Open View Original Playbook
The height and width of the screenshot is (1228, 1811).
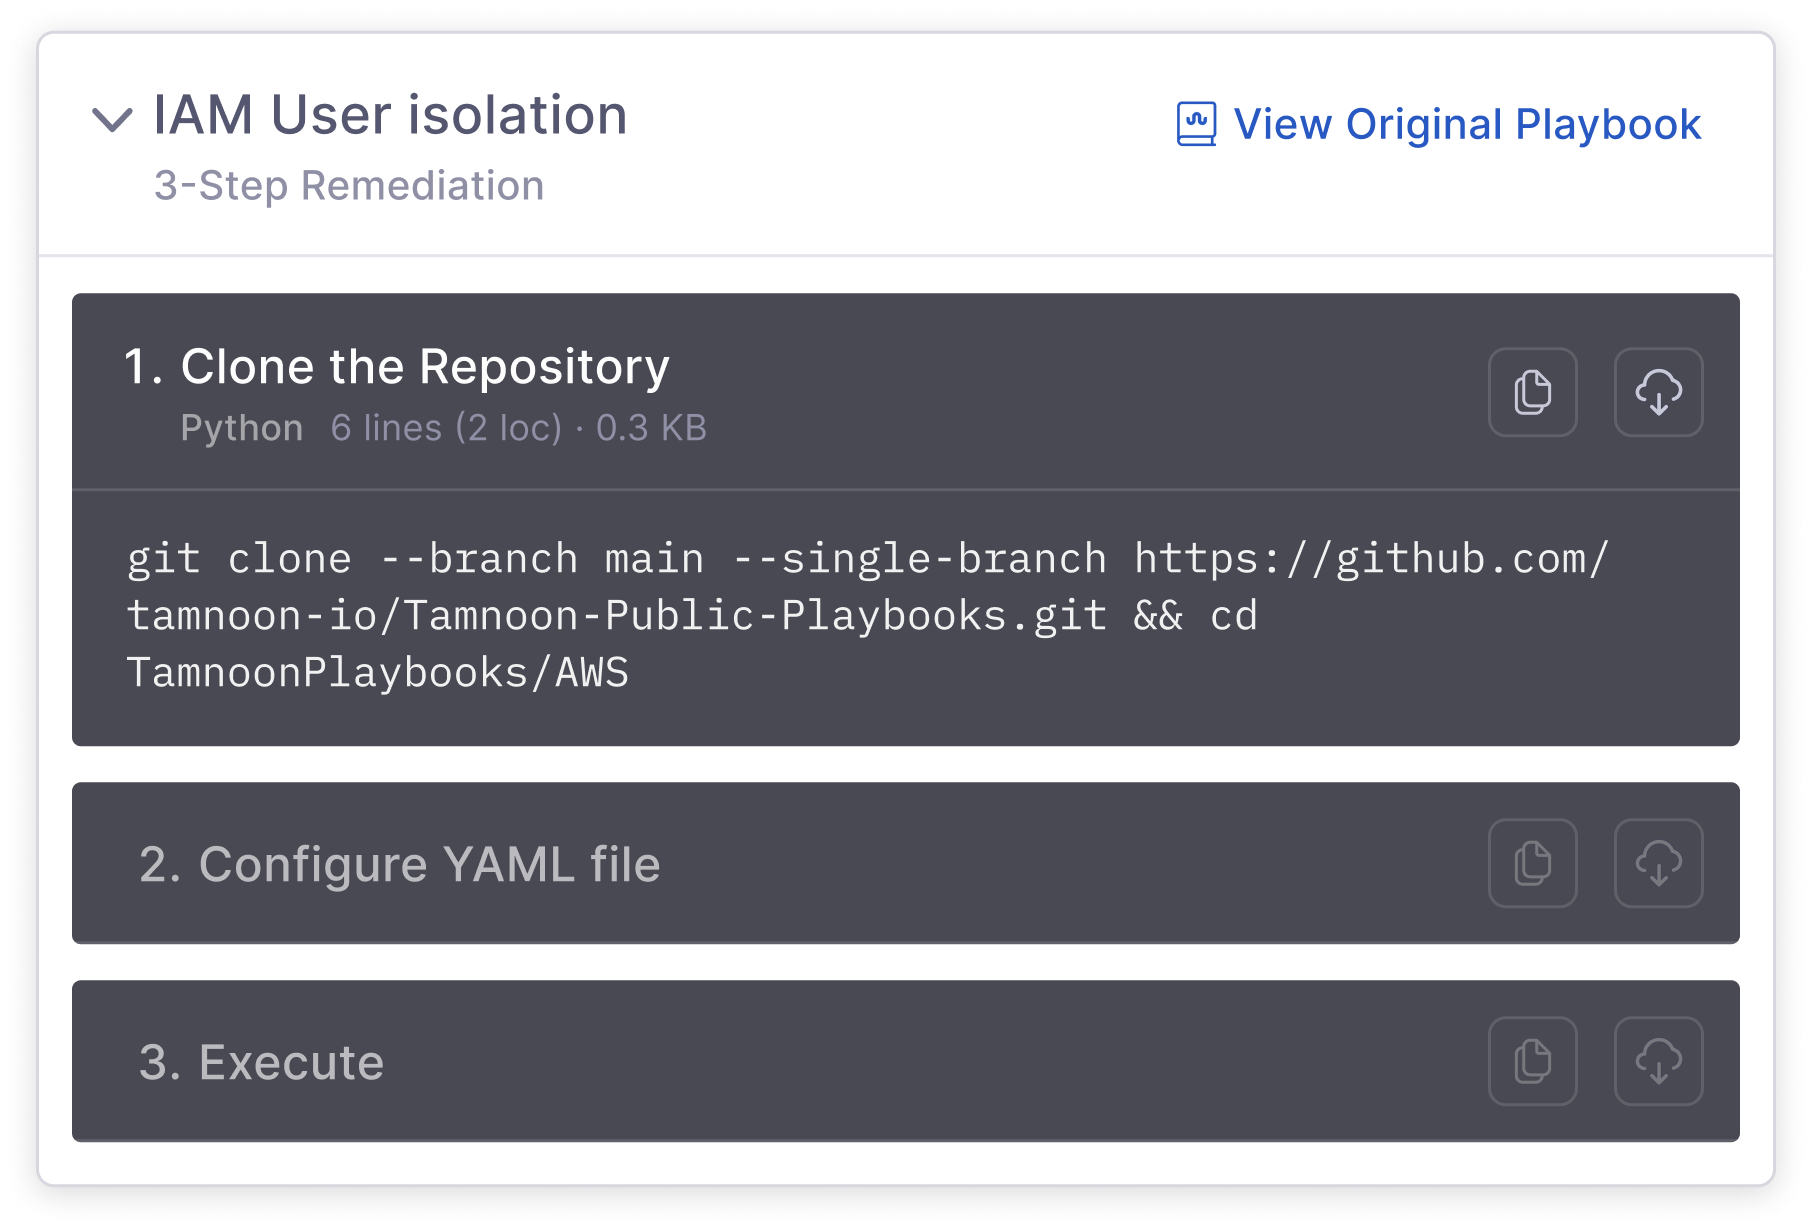point(1466,124)
